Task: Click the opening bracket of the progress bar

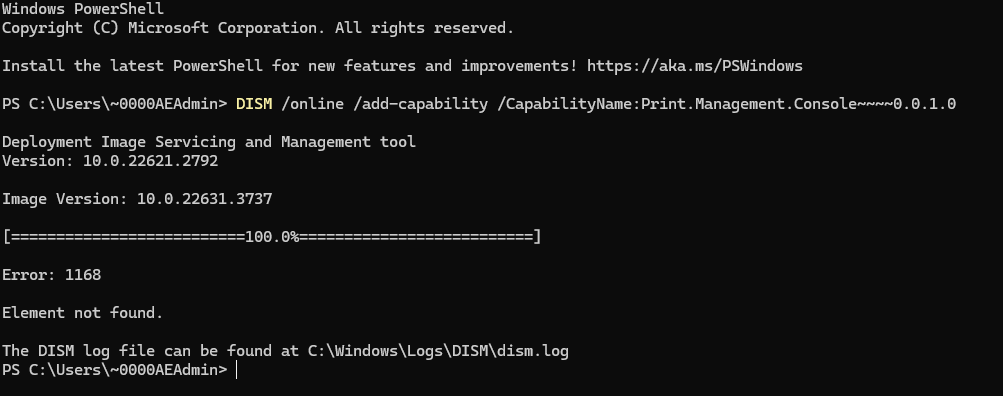Action: pyautogui.click(x=6, y=237)
